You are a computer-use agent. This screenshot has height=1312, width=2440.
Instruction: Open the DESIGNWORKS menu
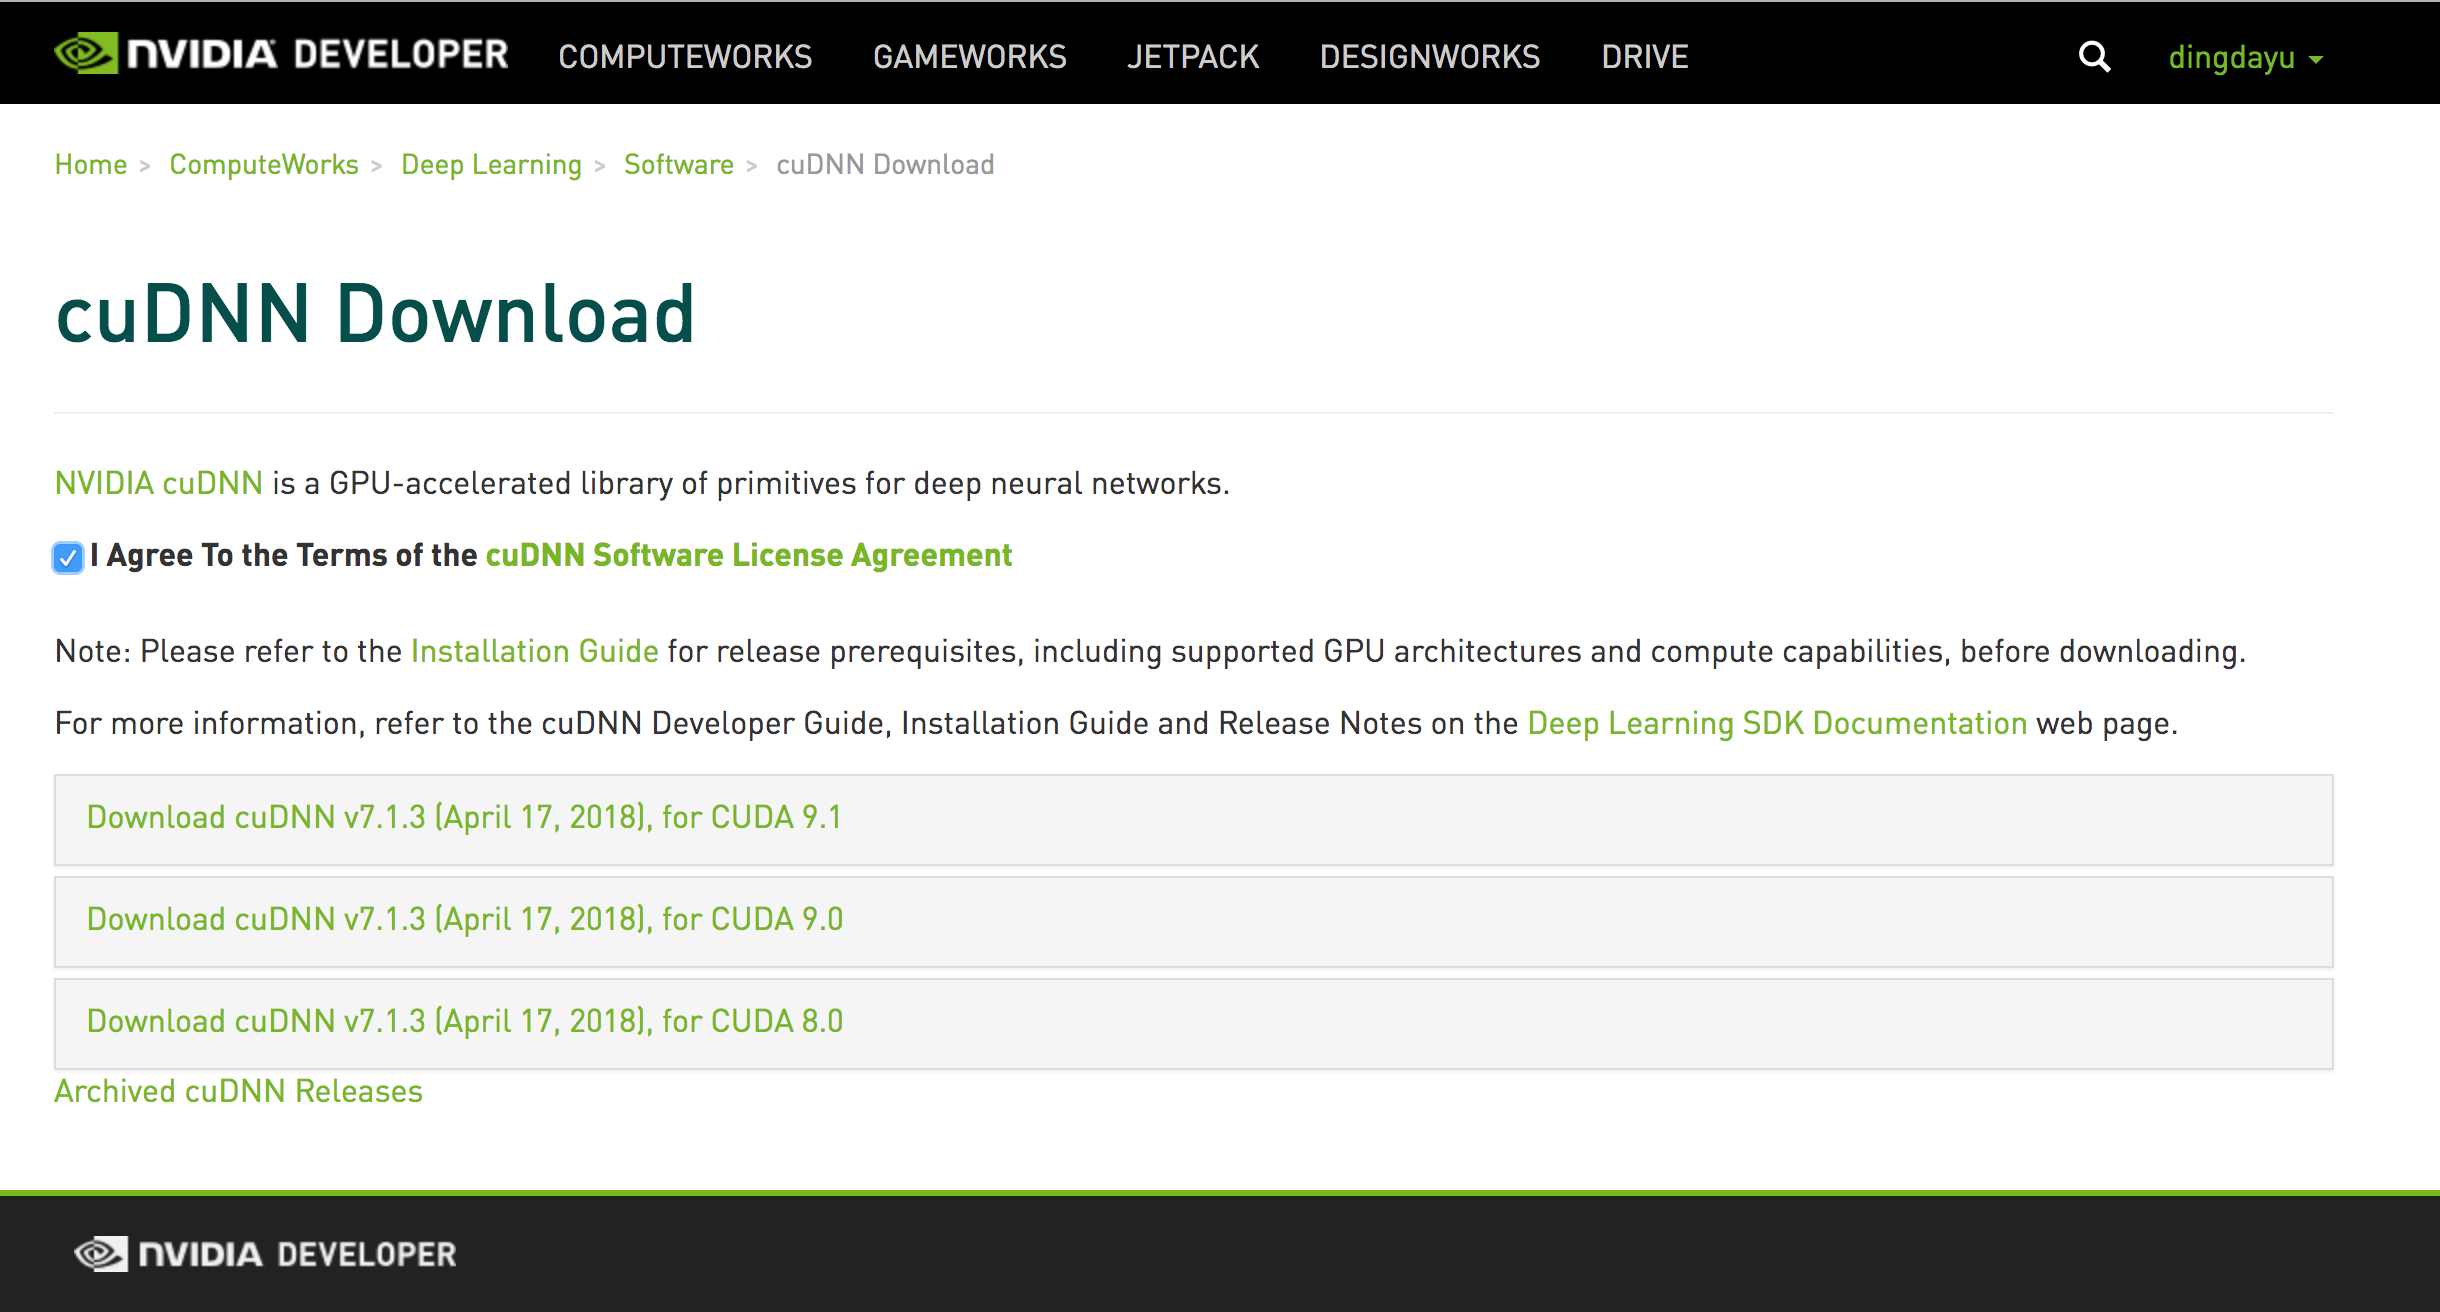[x=1430, y=57]
